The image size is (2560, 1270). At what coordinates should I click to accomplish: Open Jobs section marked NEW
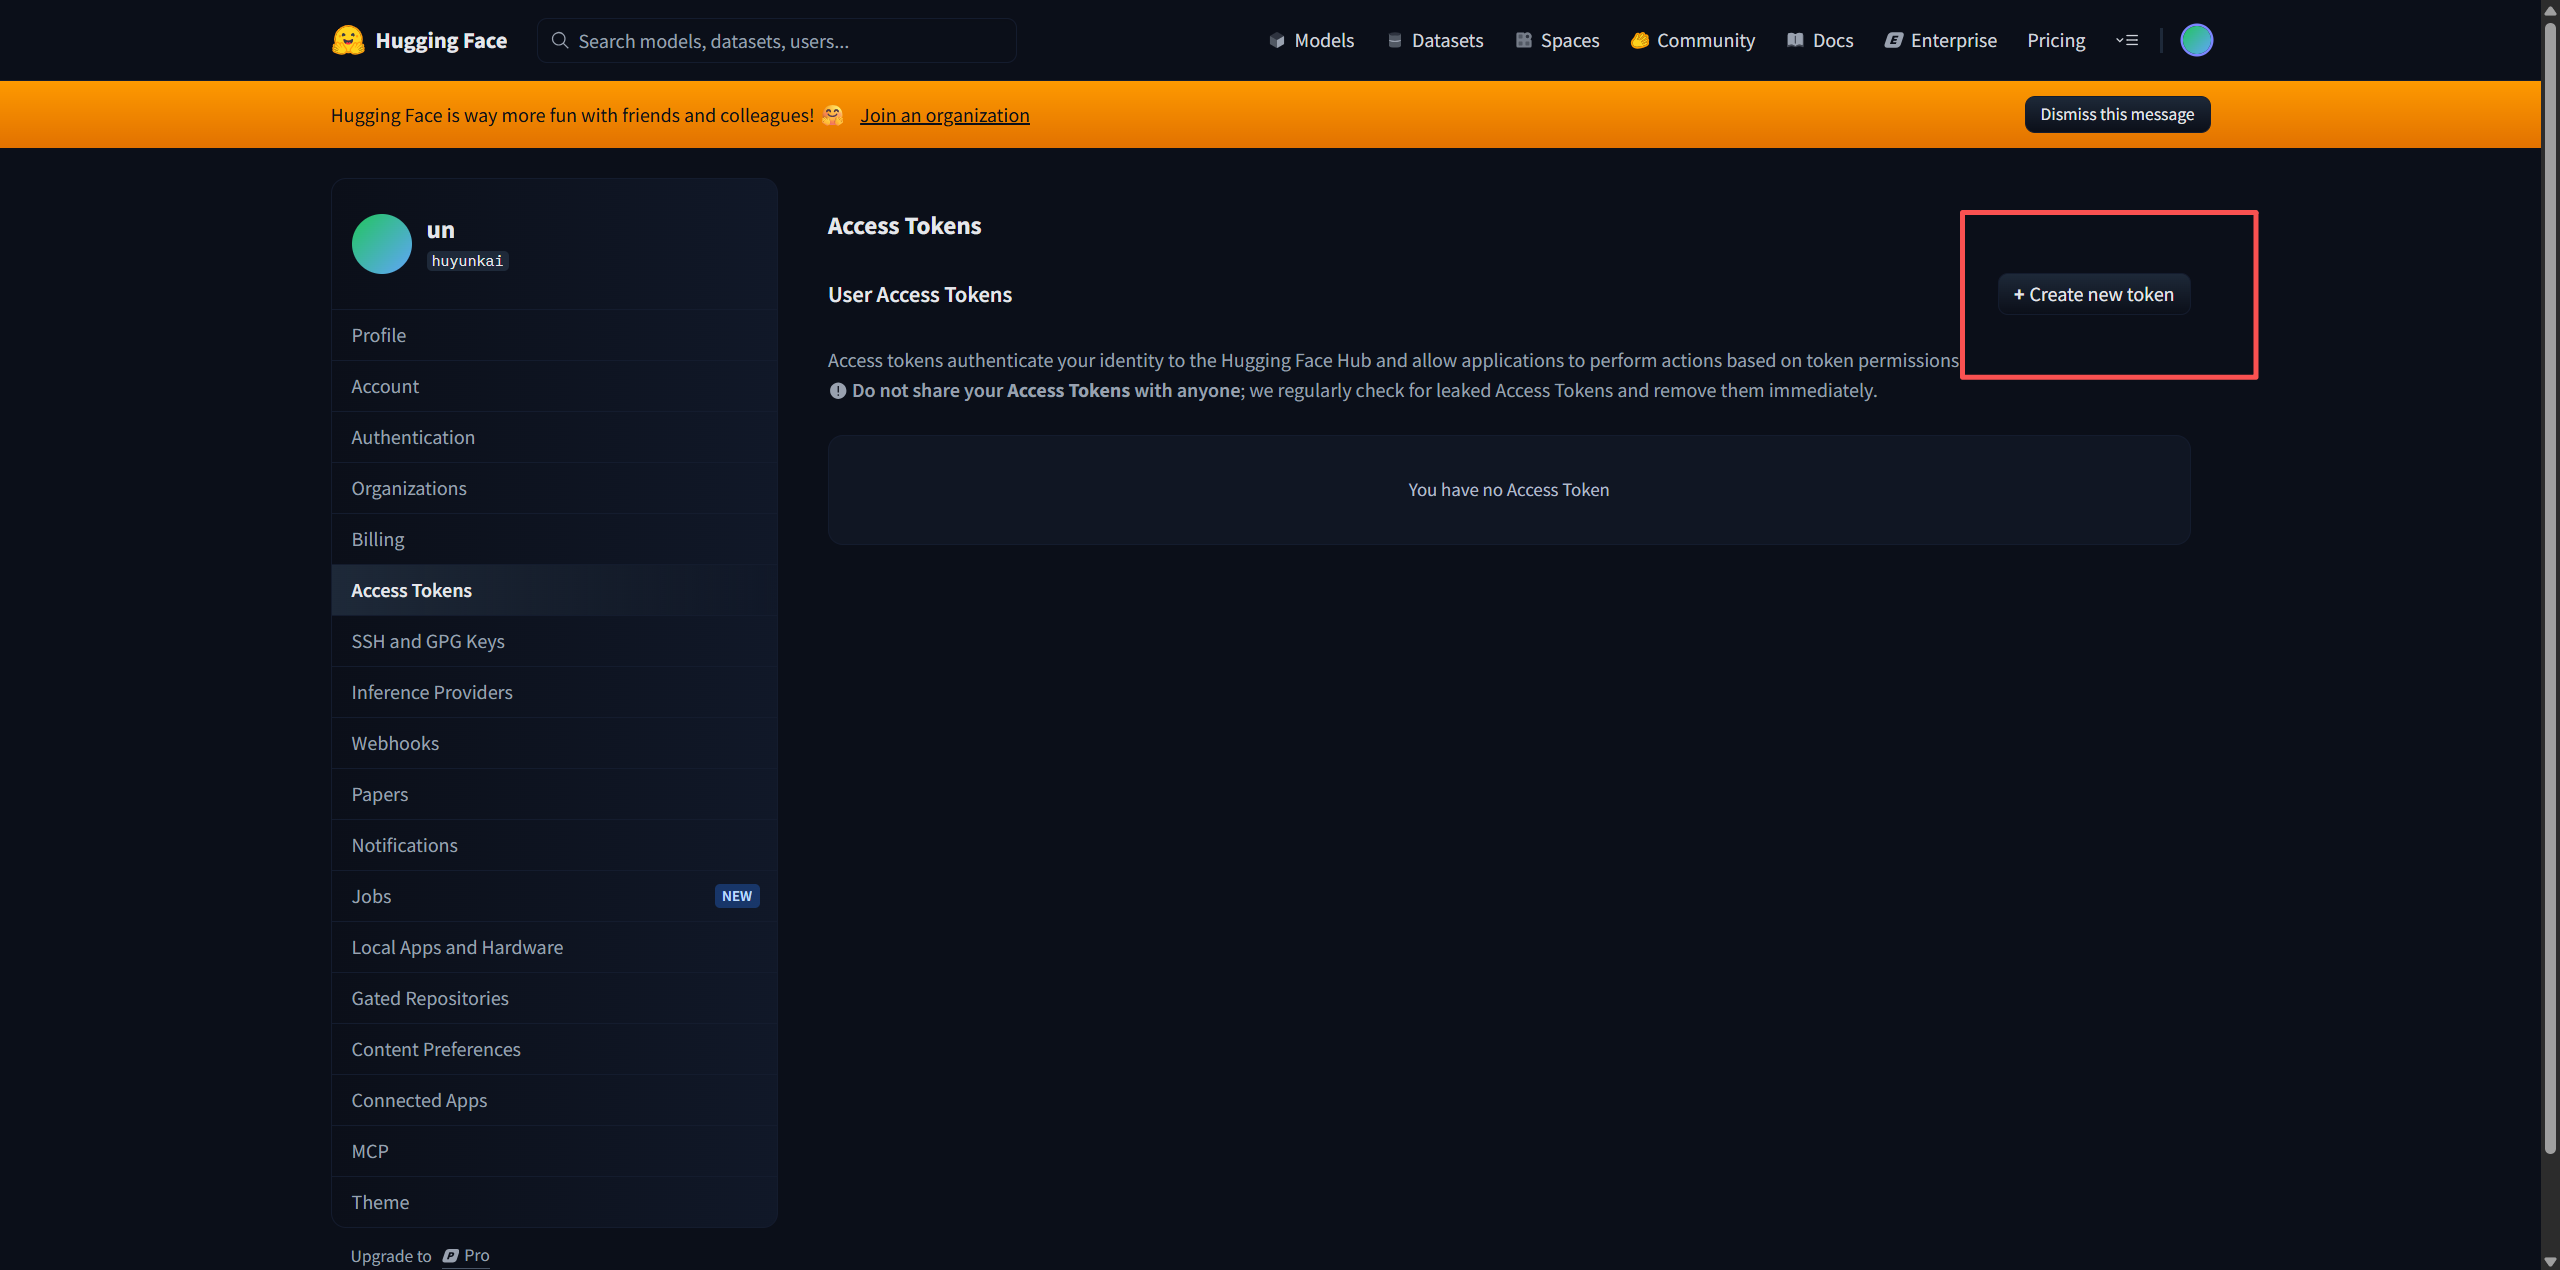372,897
